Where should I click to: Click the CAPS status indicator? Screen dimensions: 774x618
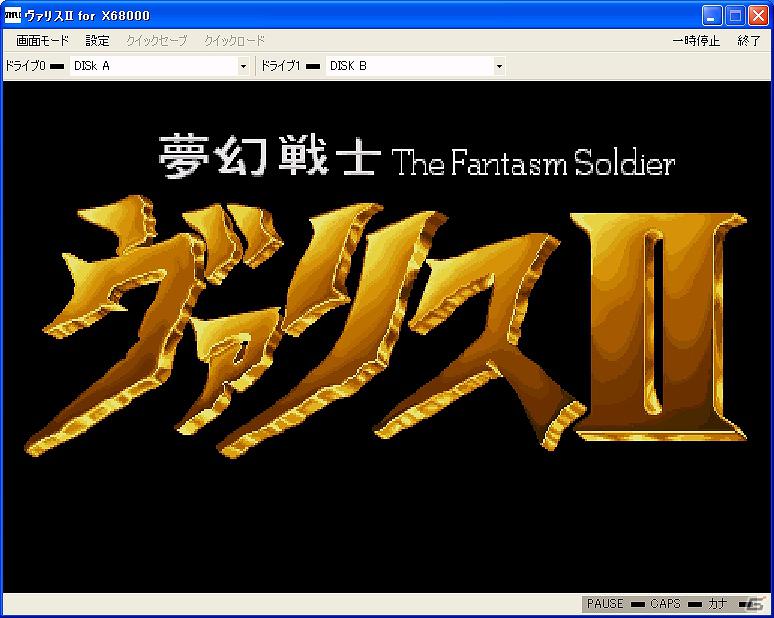click(x=695, y=604)
